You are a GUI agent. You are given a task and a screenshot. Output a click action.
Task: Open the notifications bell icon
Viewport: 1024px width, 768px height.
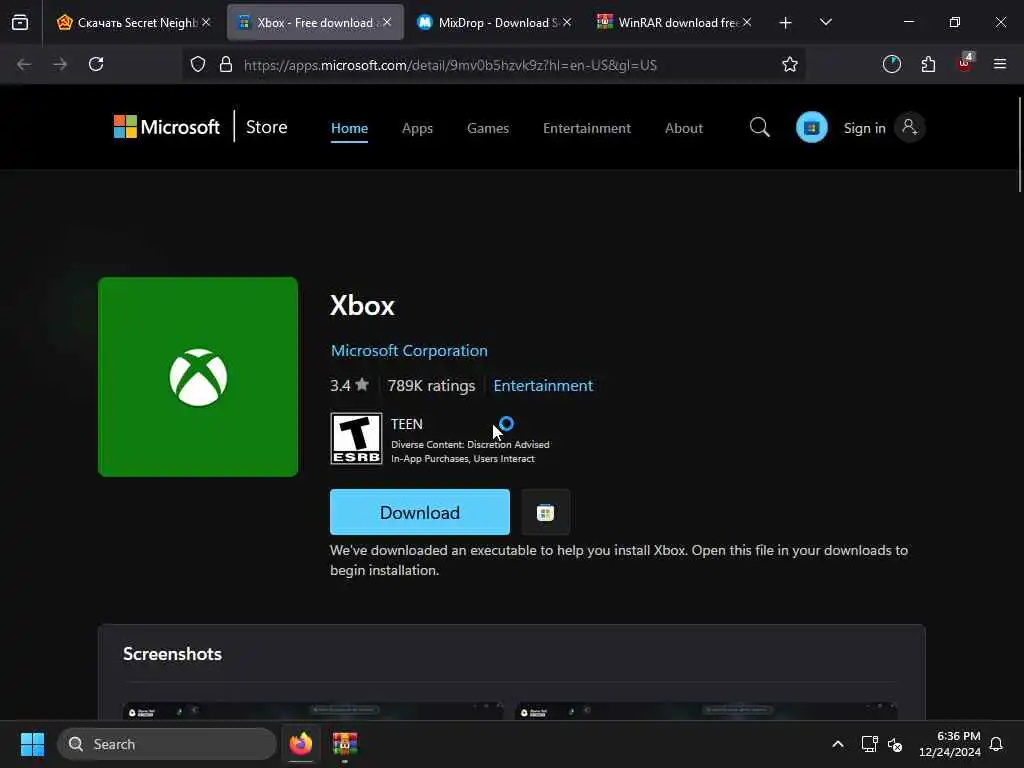pyautogui.click(x=997, y=744)
